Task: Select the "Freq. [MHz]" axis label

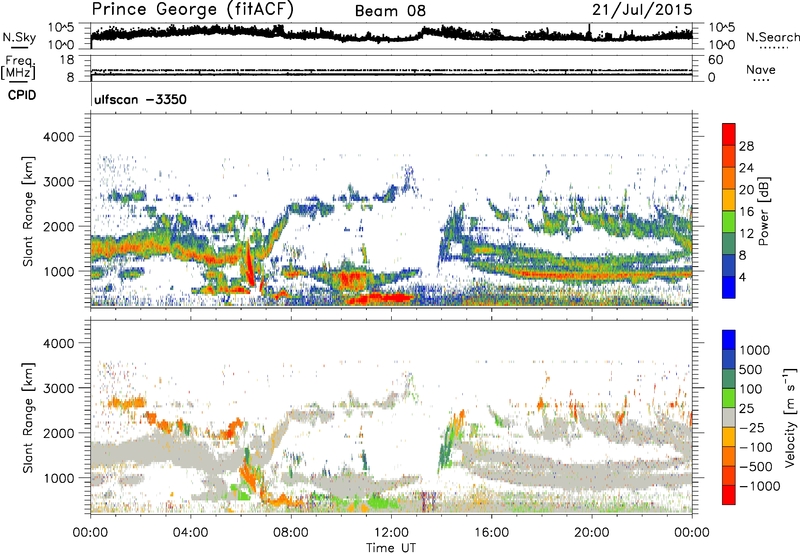Action: coord(18,67)
